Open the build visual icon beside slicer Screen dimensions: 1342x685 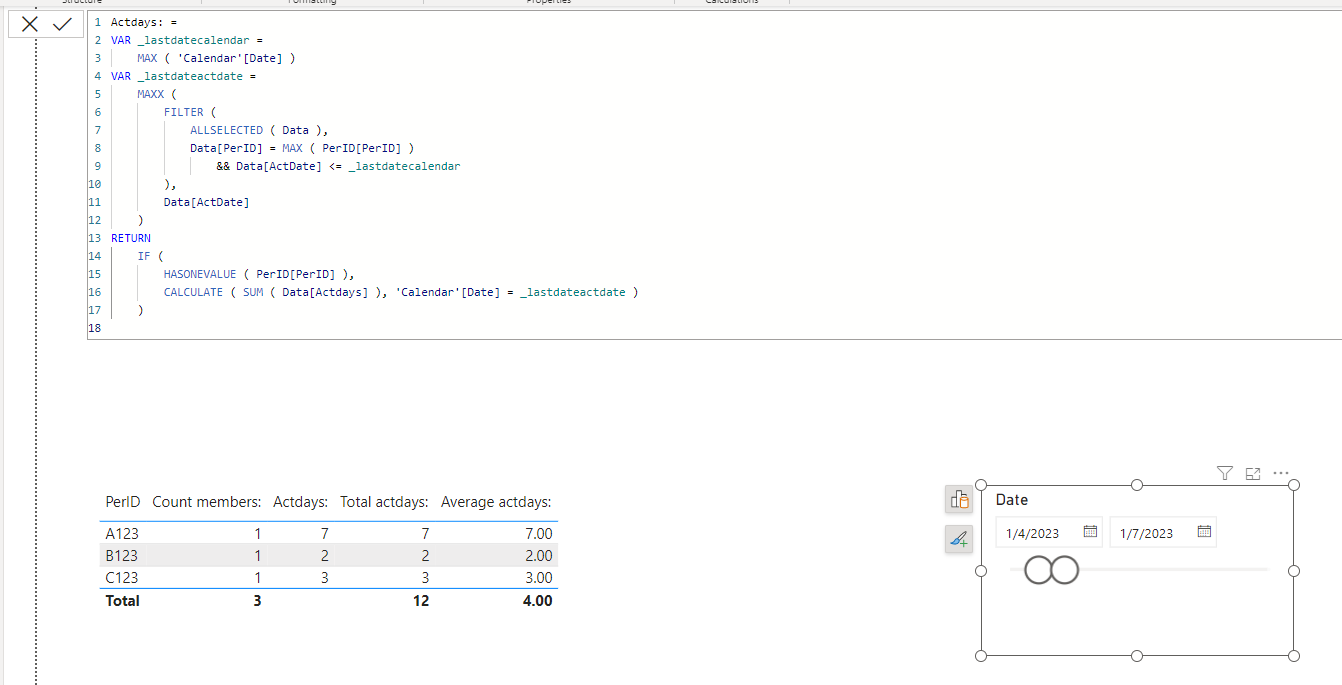tap(959, 499)
